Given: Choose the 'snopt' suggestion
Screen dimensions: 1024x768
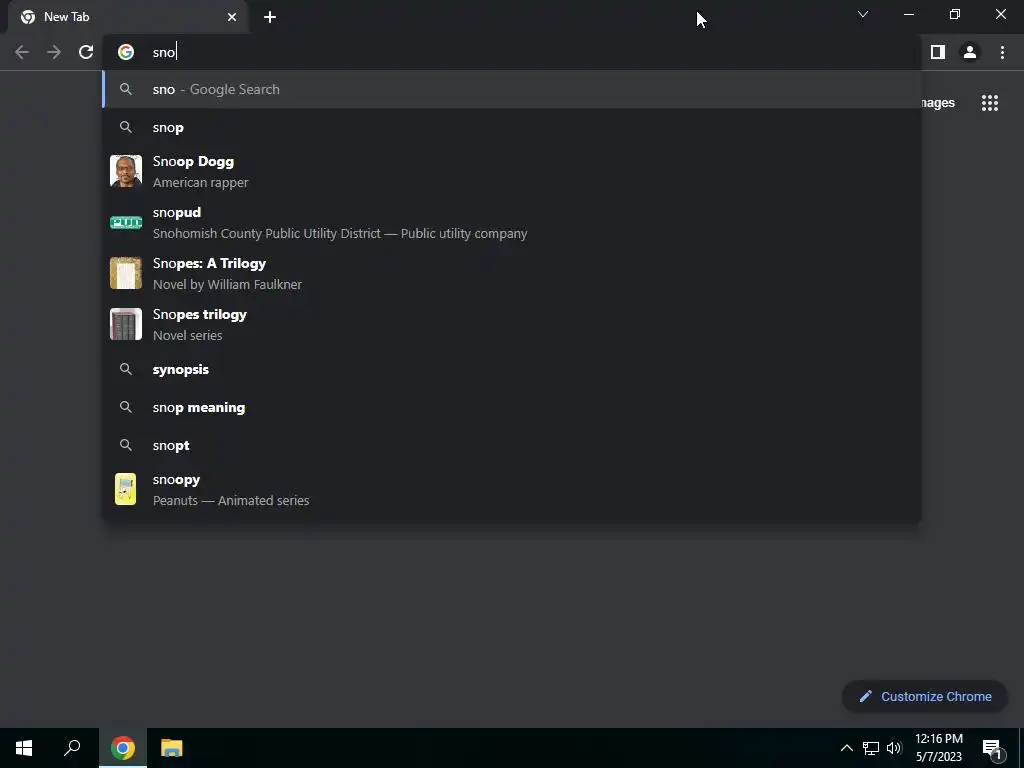Looking at the screenshot, I should pos(511,445).
